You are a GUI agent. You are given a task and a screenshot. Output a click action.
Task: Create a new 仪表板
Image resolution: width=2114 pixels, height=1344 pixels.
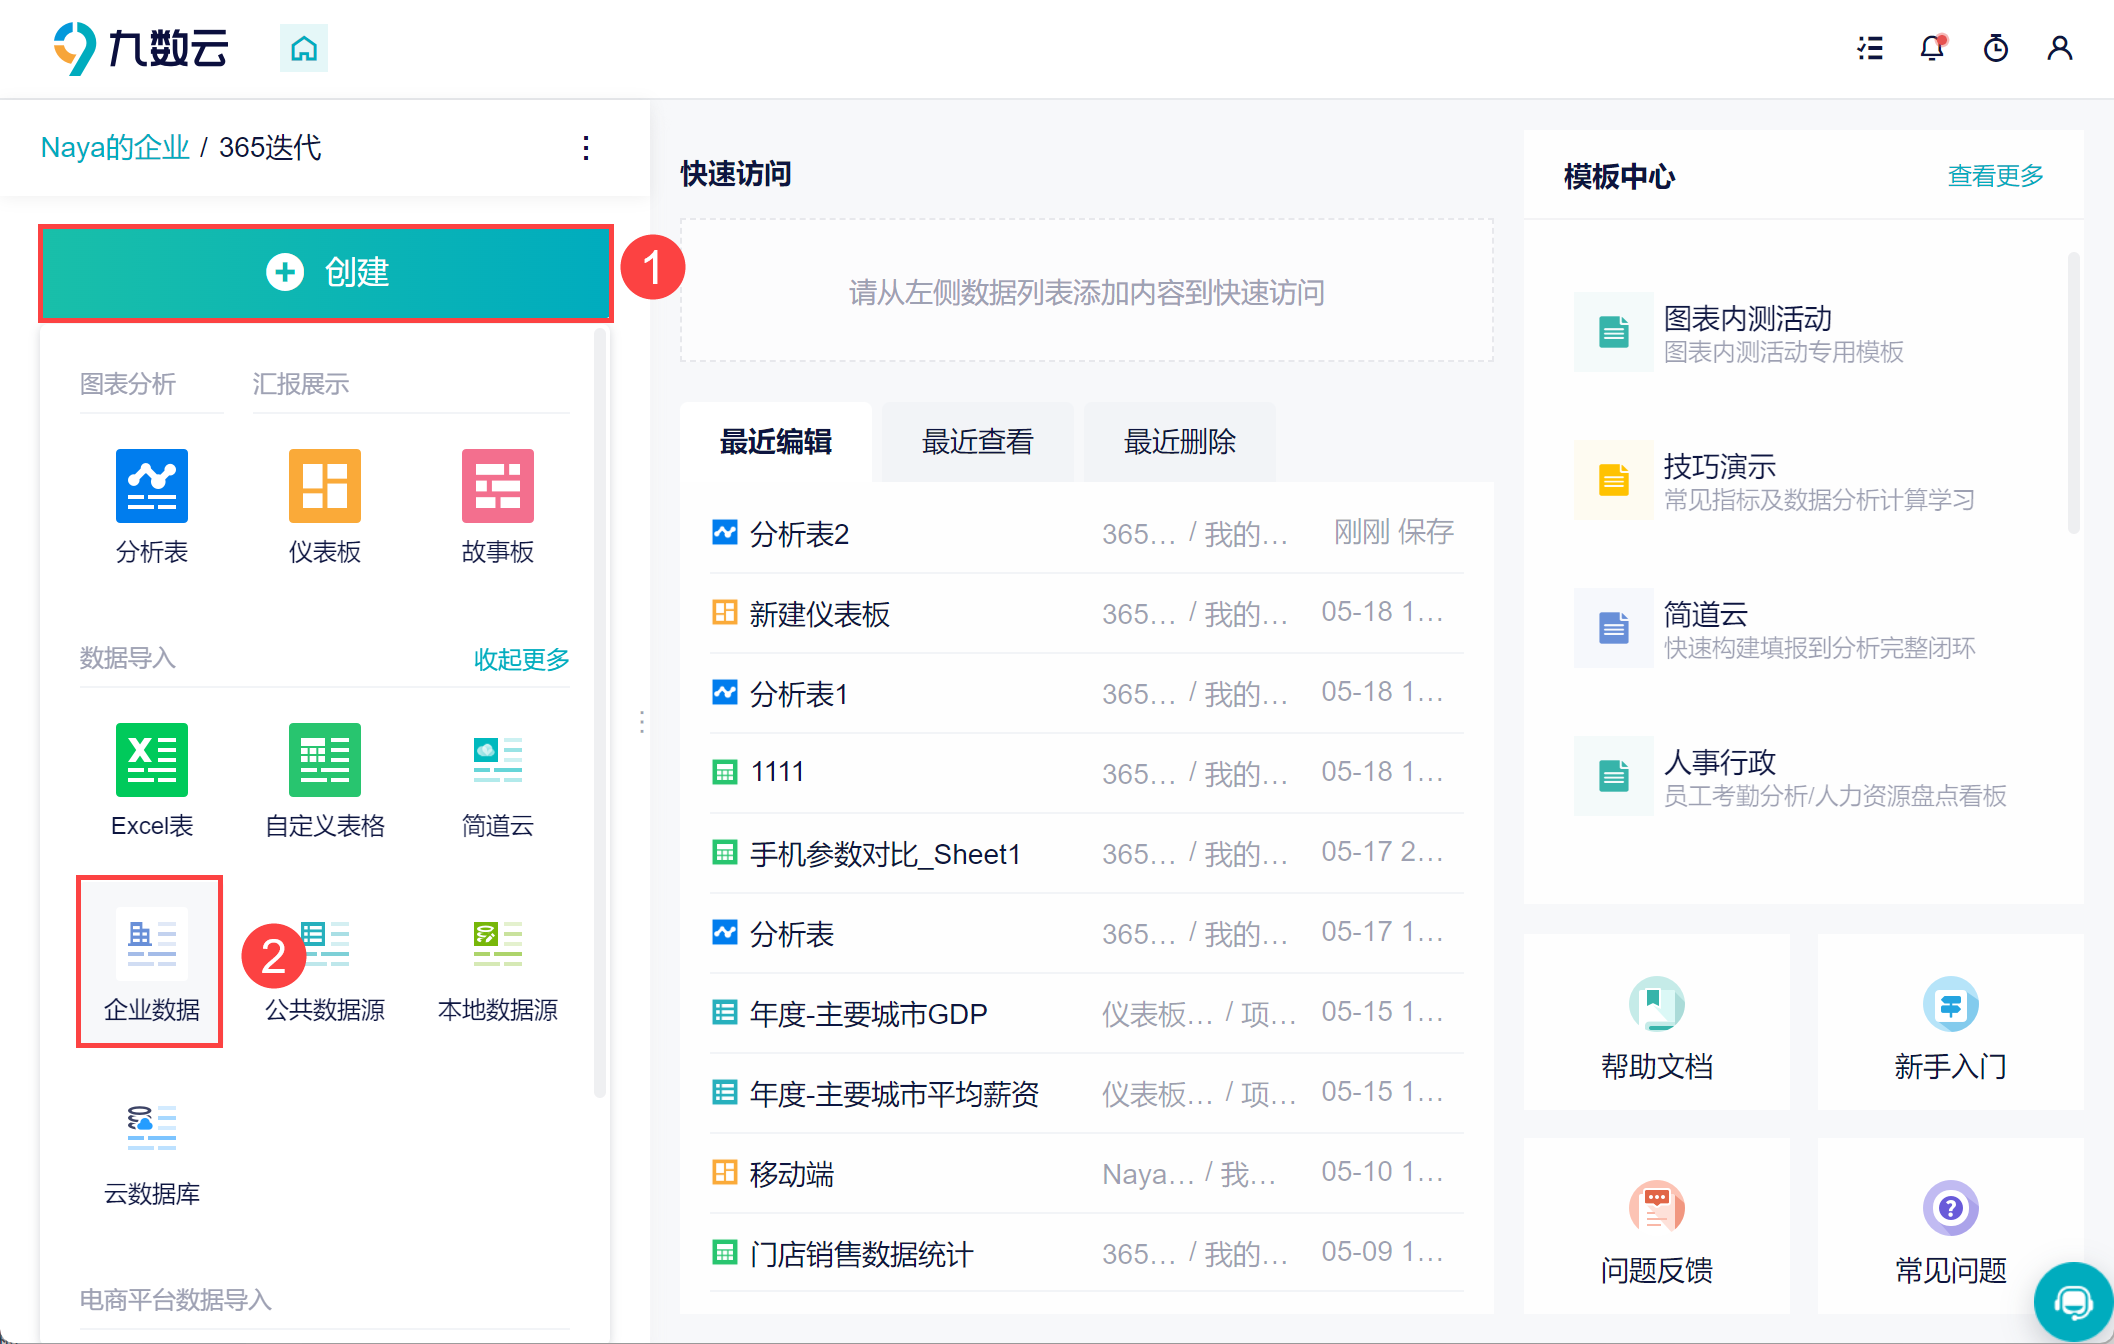pos(325,507)
